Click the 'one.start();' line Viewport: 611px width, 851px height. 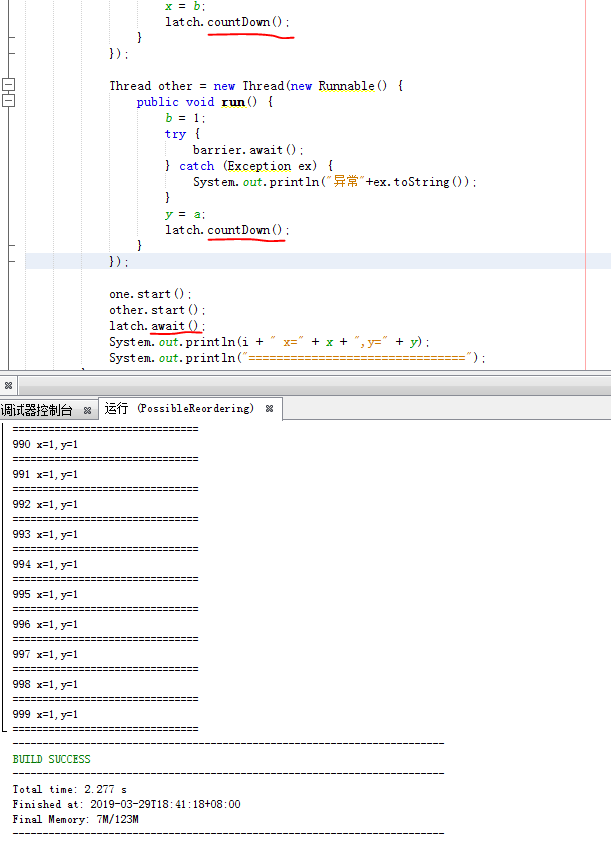pos(150,294)
